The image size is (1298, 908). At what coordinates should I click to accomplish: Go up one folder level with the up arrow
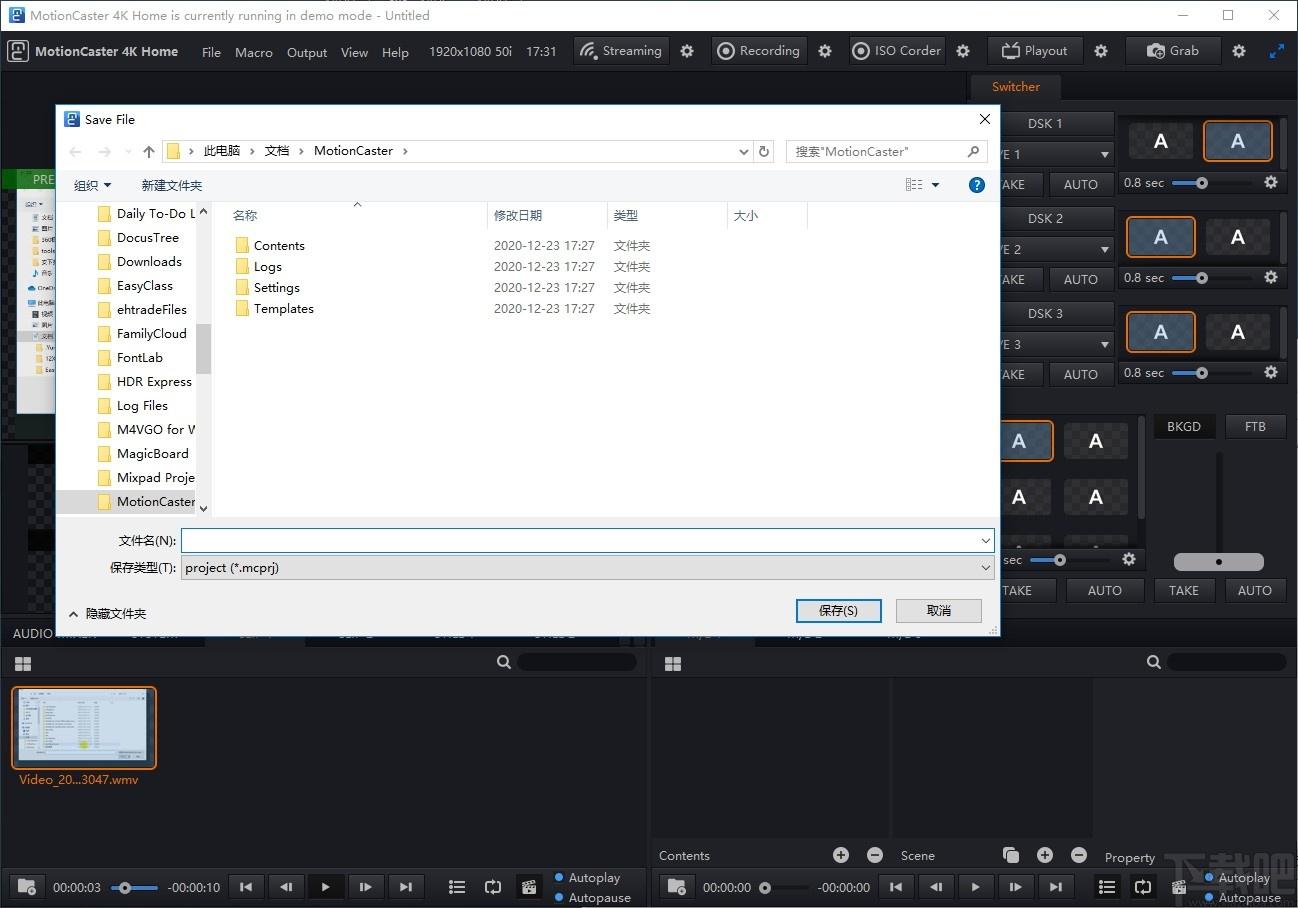149,151
